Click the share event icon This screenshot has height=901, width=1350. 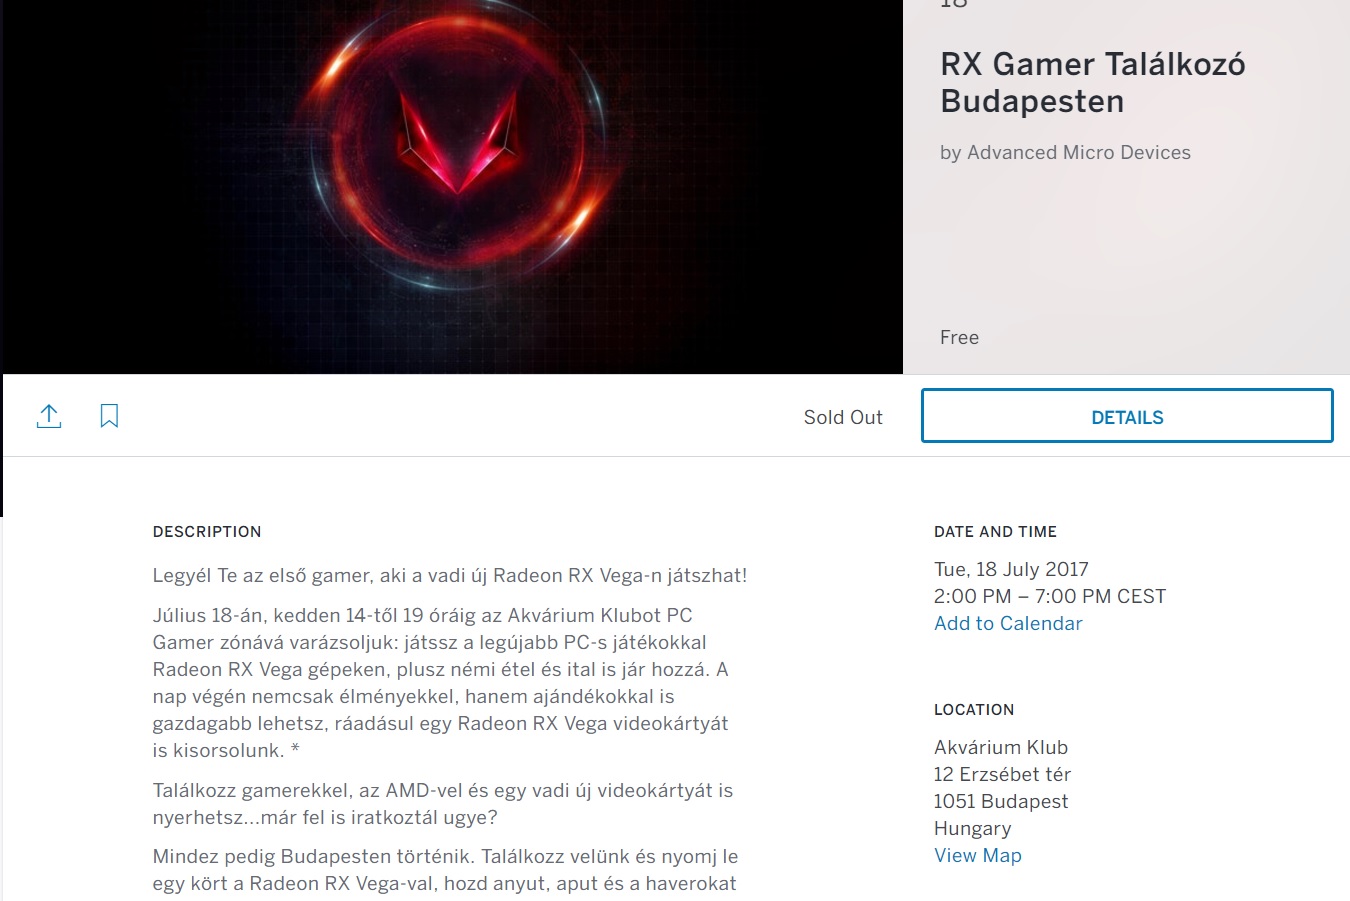(49, 416)
